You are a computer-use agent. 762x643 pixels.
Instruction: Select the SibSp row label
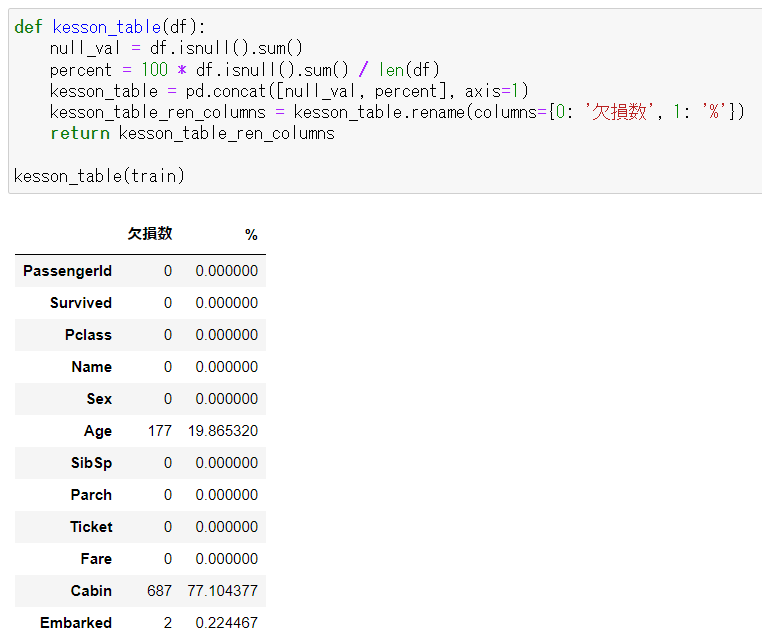[91, 463]
